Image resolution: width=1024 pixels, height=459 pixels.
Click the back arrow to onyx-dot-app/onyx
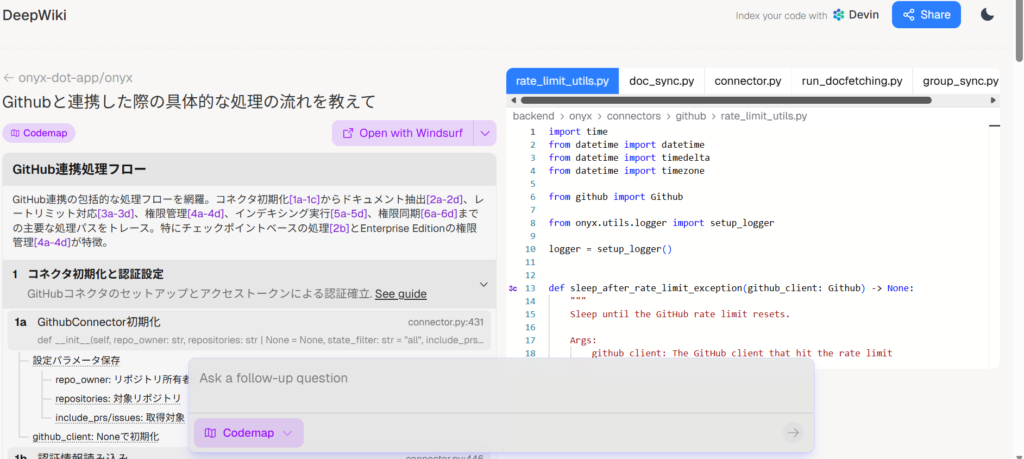[8, 78]
